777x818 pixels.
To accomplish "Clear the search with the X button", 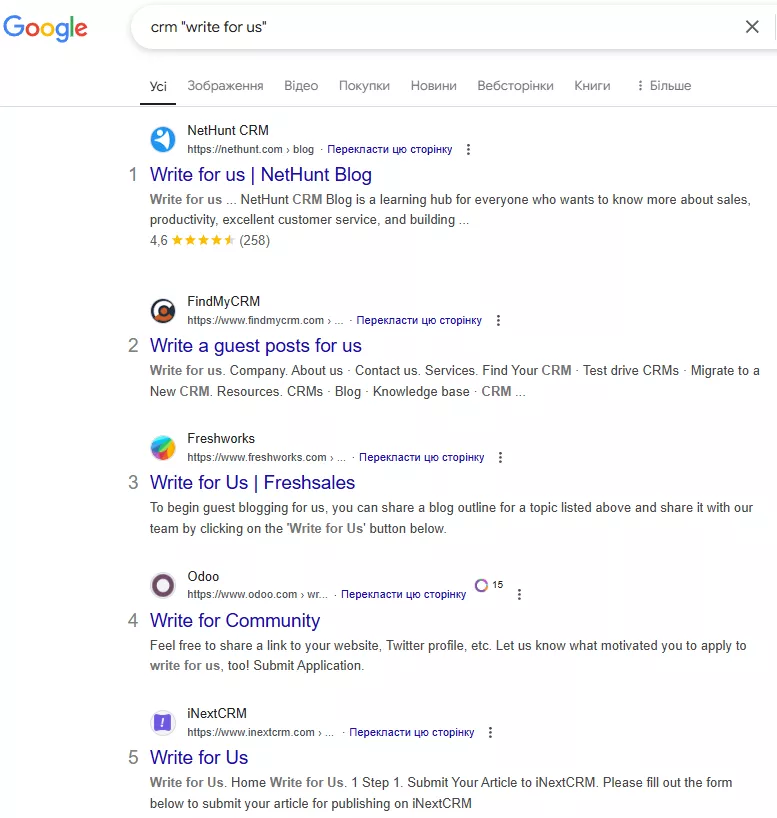I will (752, 27).
